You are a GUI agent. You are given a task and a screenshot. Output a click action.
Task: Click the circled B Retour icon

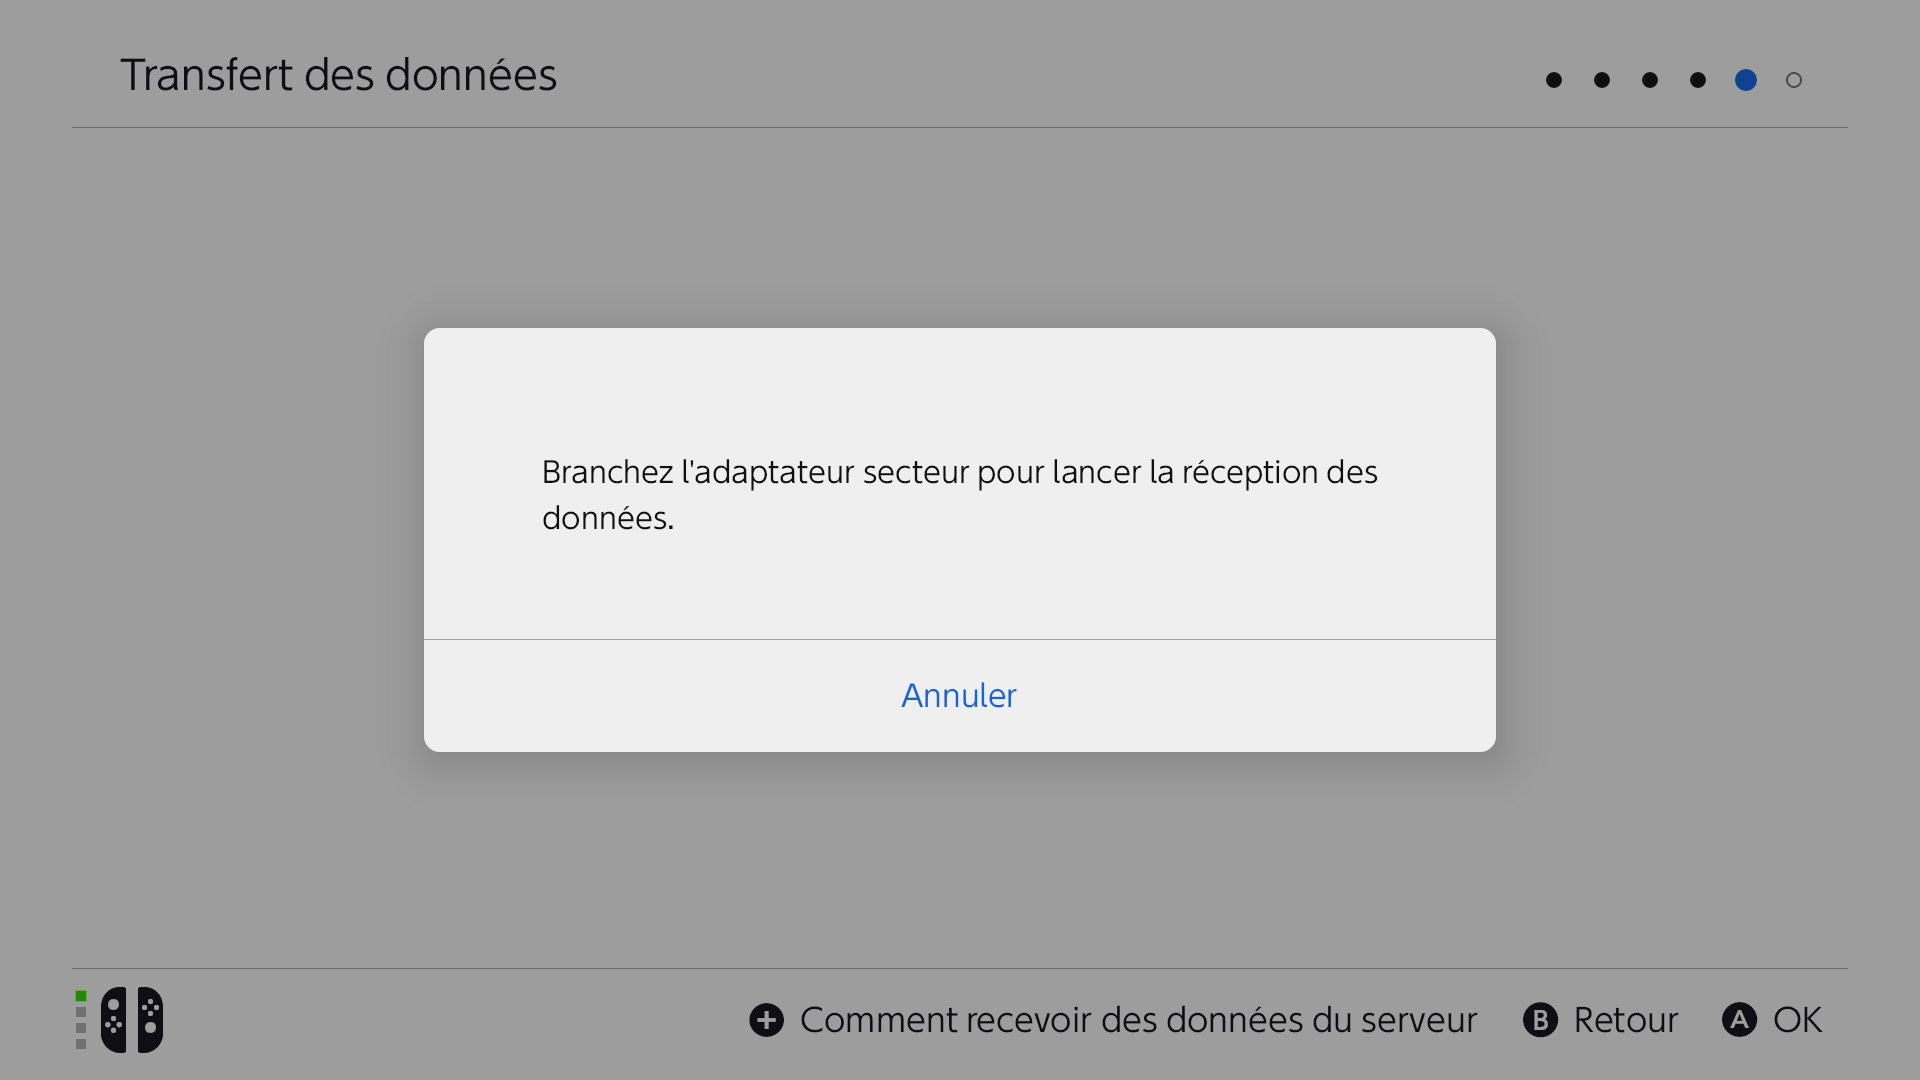1539,1019
